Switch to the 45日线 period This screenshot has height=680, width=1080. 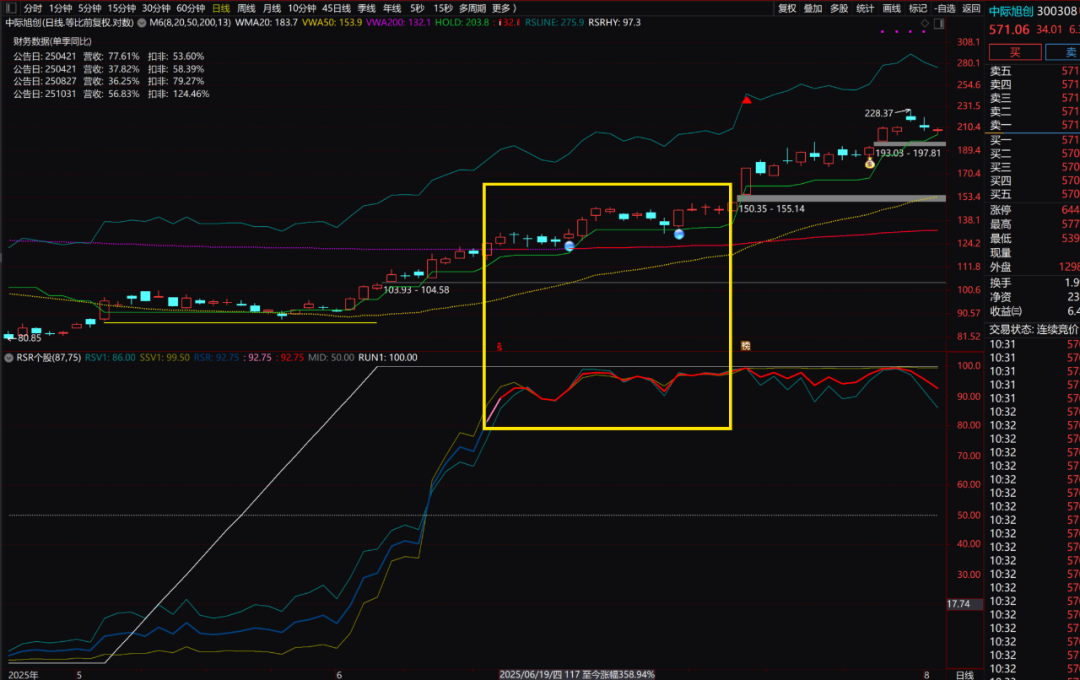coord(336,8)
